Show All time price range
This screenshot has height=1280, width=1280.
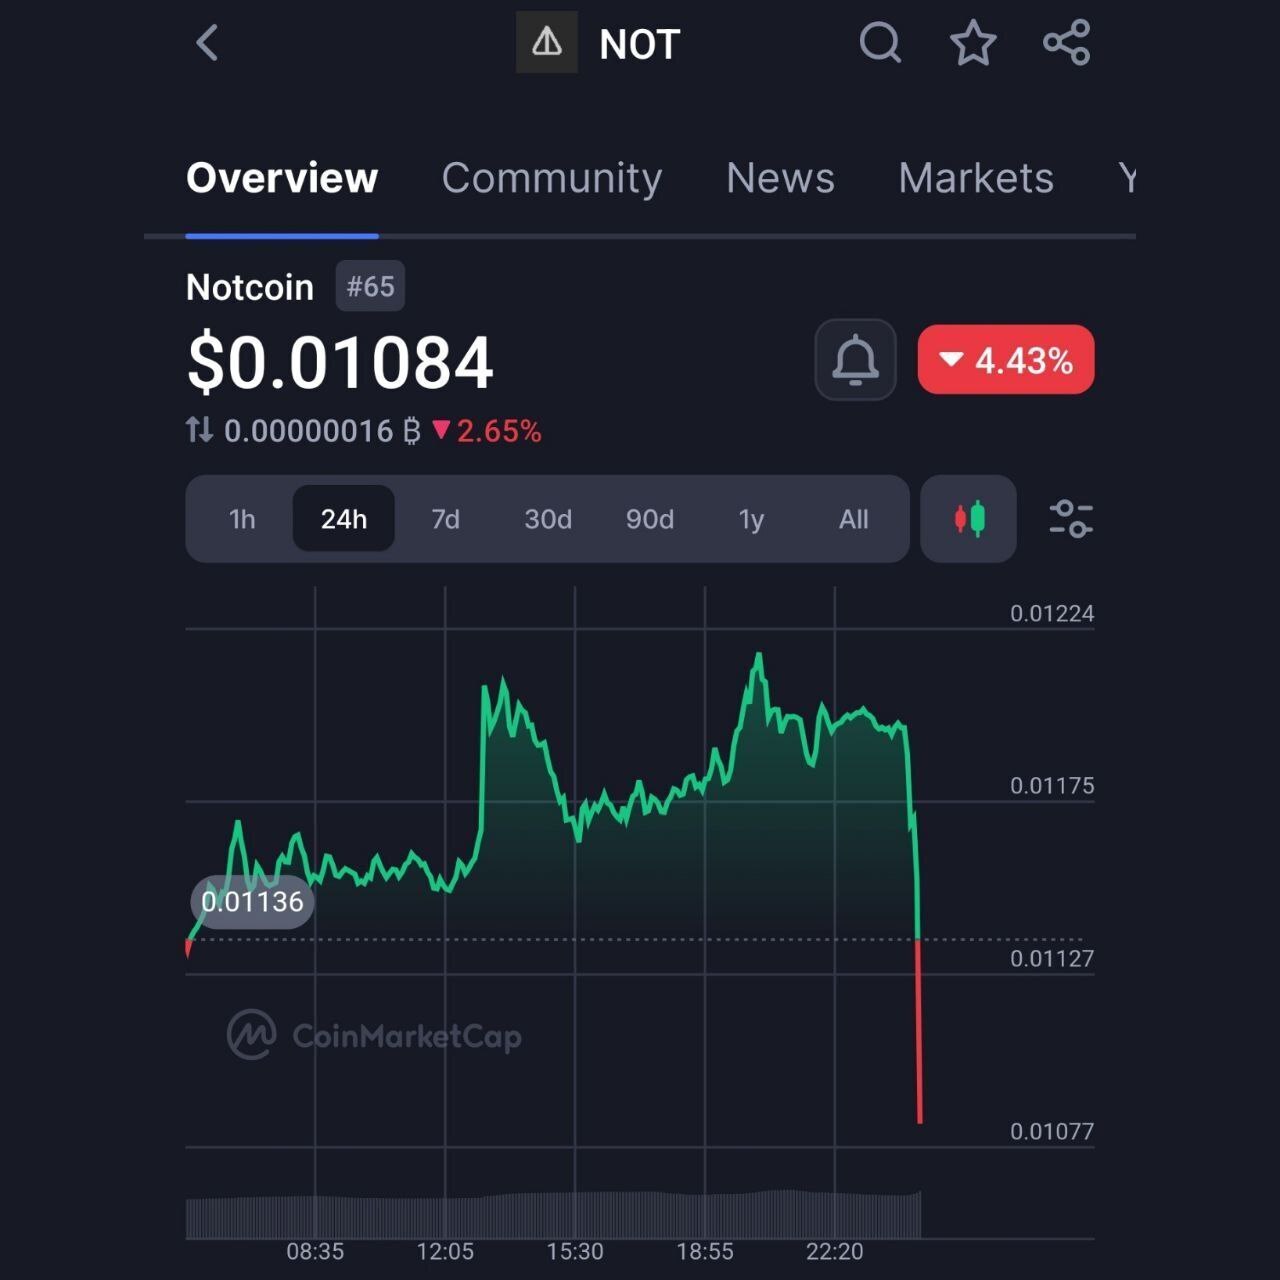tap(853, 519)
